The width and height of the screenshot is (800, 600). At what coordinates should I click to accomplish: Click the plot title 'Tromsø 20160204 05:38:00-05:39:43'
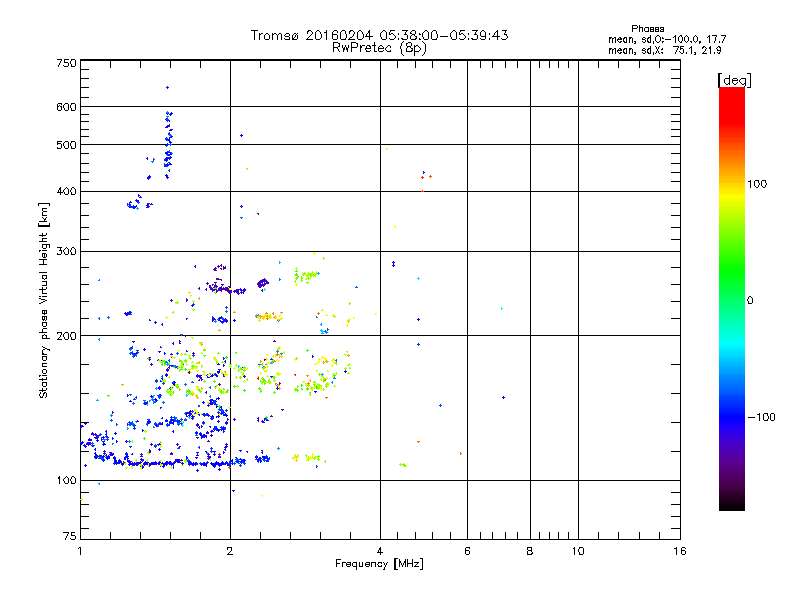(379, 35)
